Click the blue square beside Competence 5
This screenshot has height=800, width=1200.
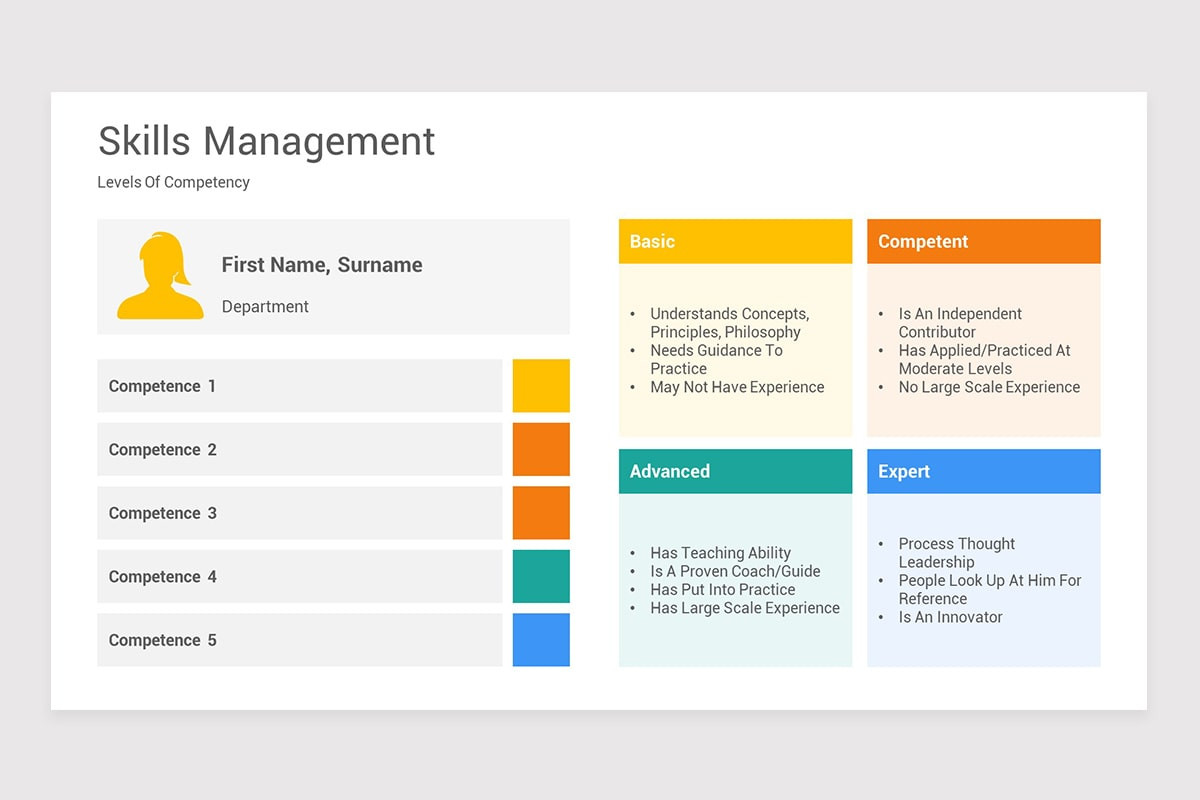click(541, 640)
